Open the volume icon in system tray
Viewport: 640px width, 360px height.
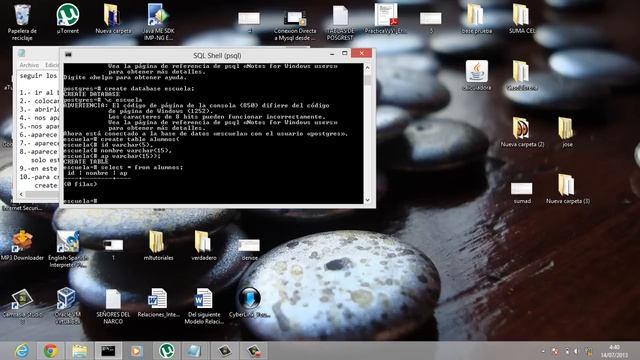(x=576, y=351)
